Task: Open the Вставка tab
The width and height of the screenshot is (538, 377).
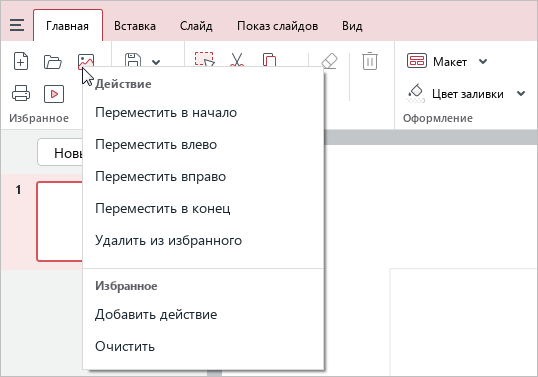Action: (135, 26)
